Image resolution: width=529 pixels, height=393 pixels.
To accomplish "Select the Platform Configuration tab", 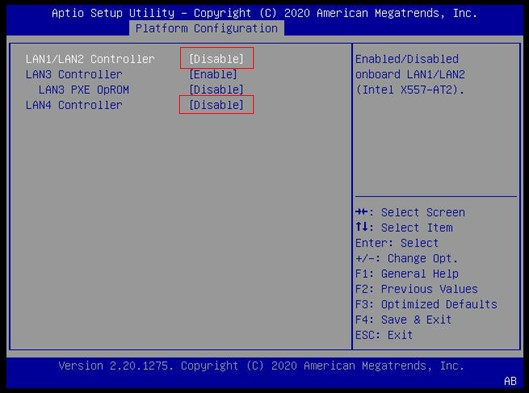I will pos(206,28).
